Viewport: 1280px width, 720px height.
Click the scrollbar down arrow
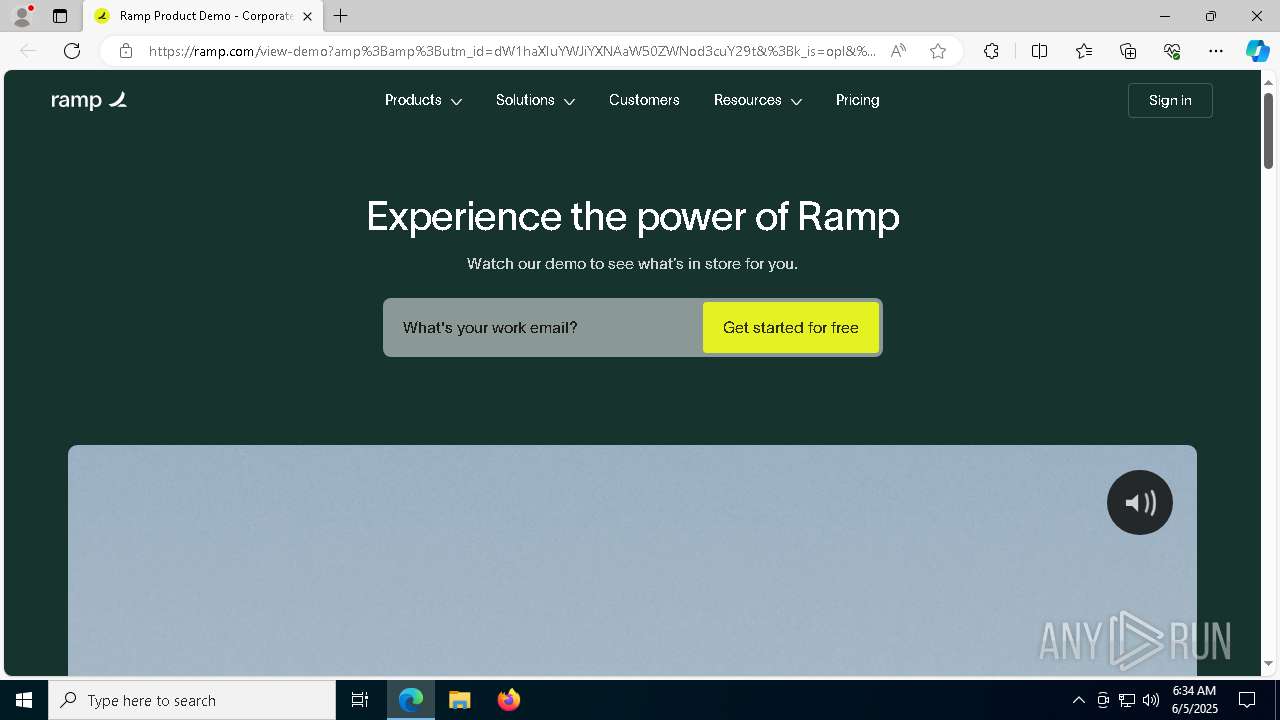click(x=1268, y=664)
